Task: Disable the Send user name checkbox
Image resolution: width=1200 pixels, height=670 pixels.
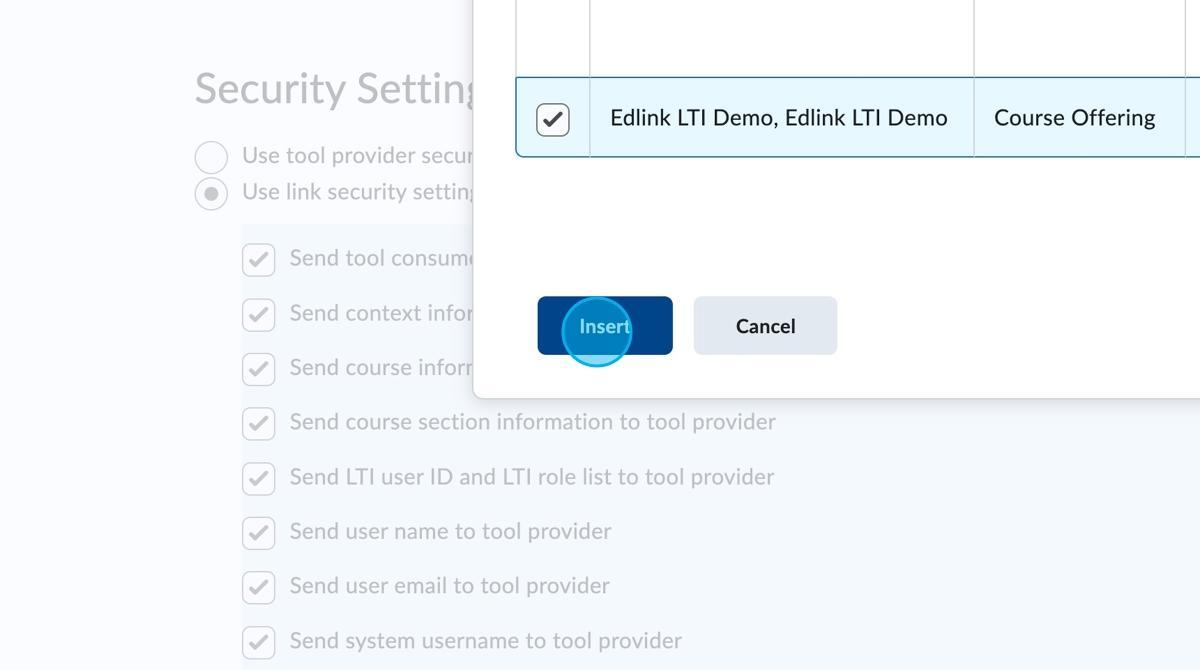Action: (x=258, y=532)
